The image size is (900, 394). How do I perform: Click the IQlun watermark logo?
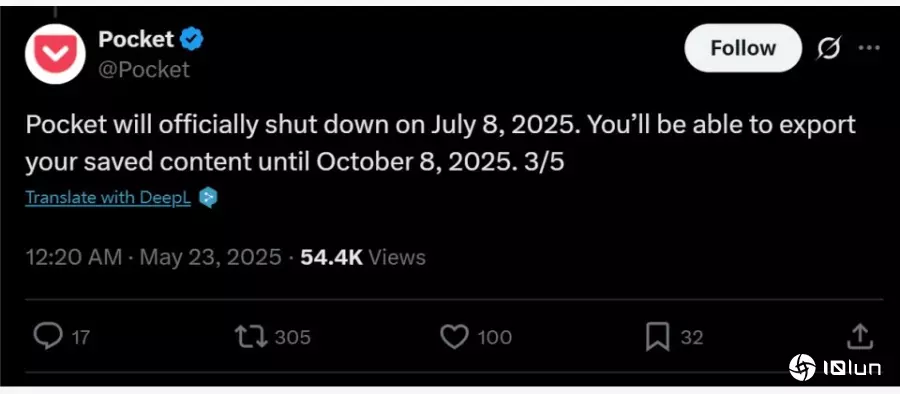point(835,368)
